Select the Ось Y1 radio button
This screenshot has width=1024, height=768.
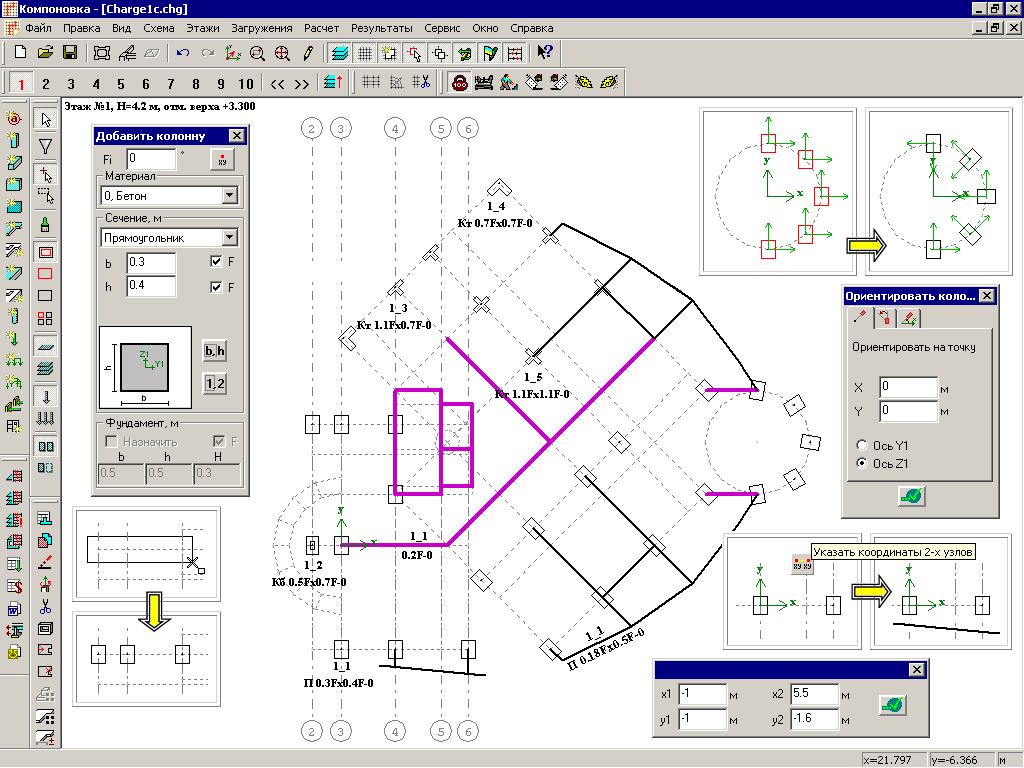pyautogui.click(x=861, y=445)
